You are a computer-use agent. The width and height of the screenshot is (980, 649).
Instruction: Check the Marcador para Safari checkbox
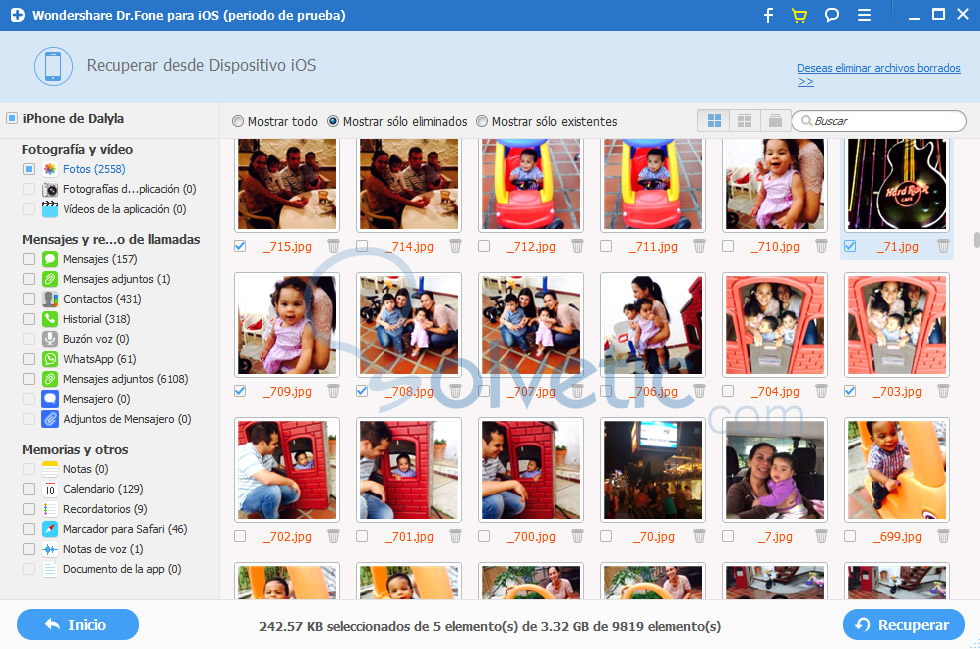[x=29, y=529]
